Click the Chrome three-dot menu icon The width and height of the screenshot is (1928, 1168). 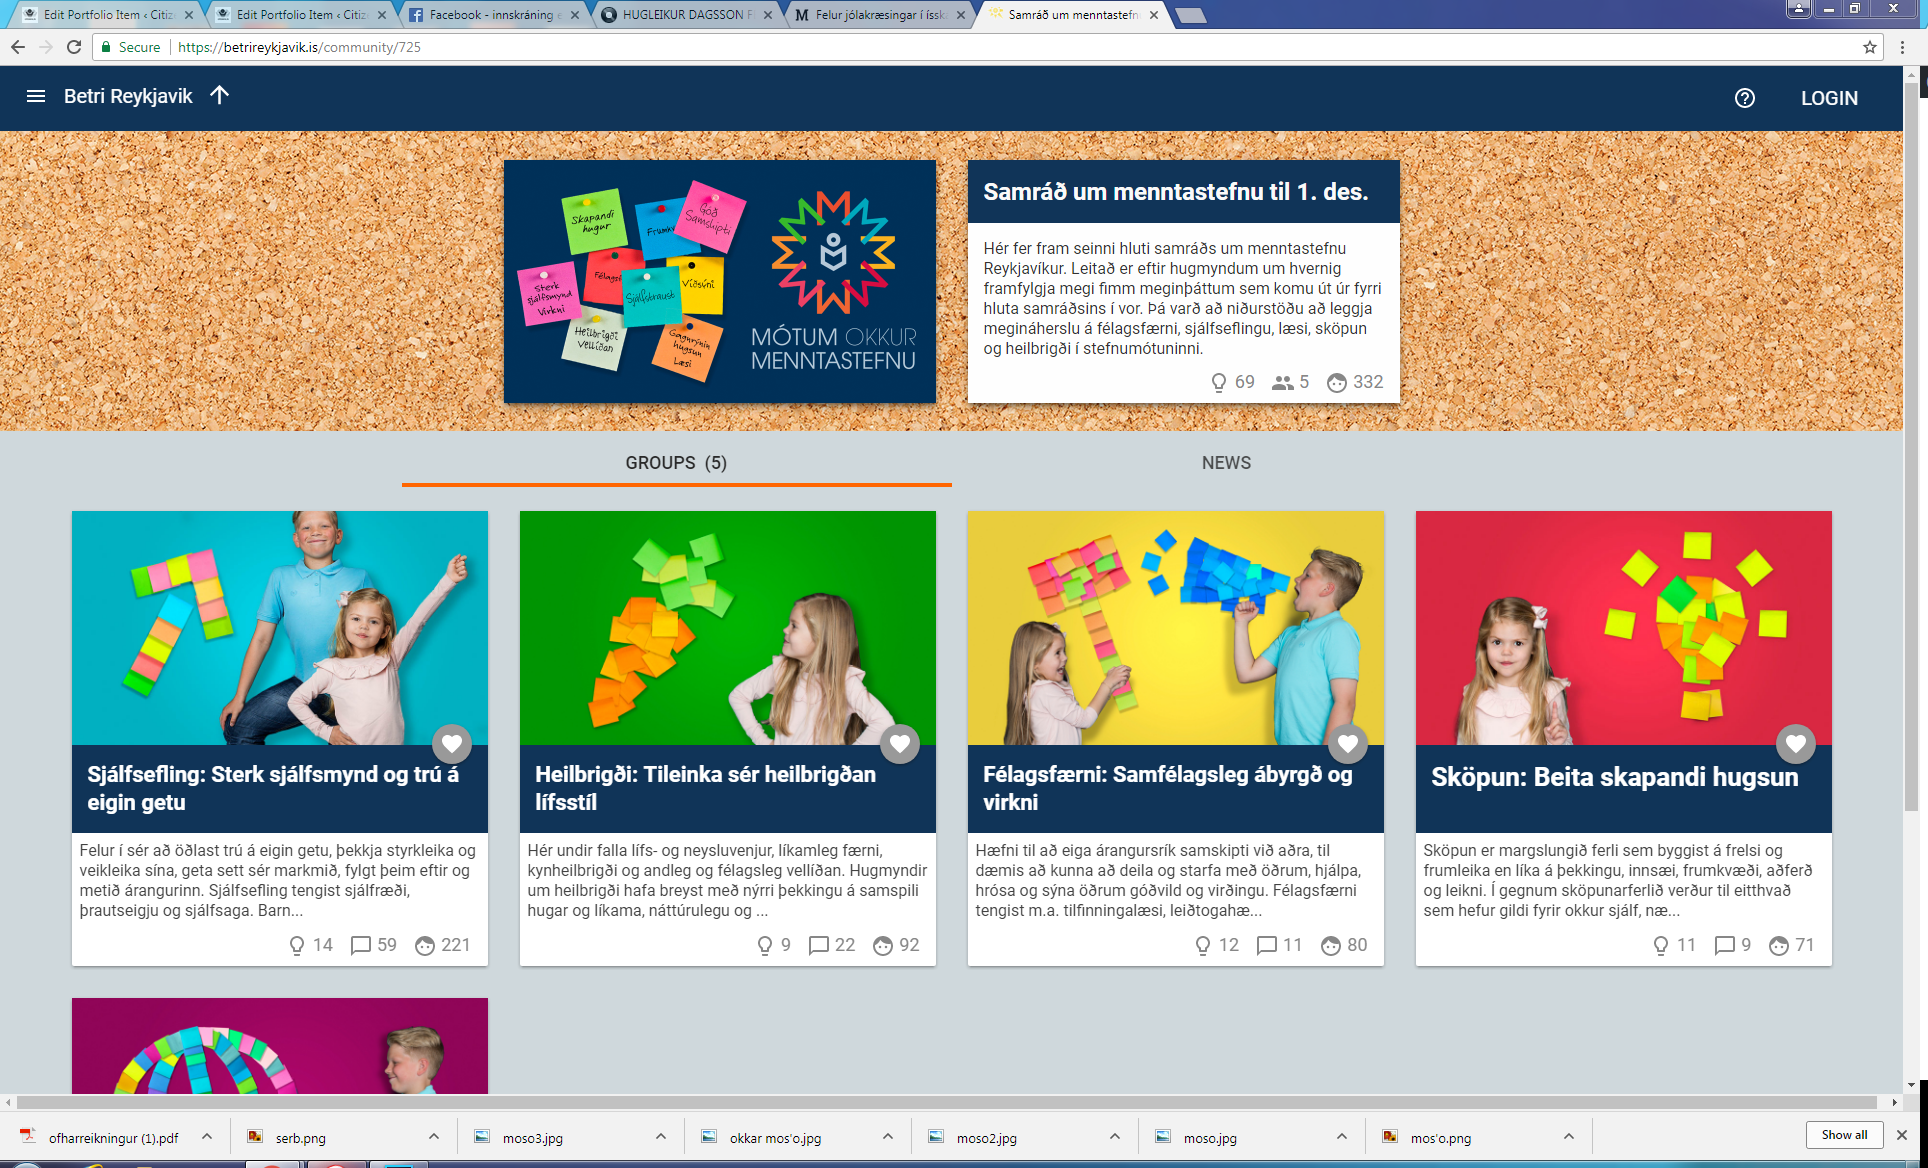click(x=1902, y=47)
